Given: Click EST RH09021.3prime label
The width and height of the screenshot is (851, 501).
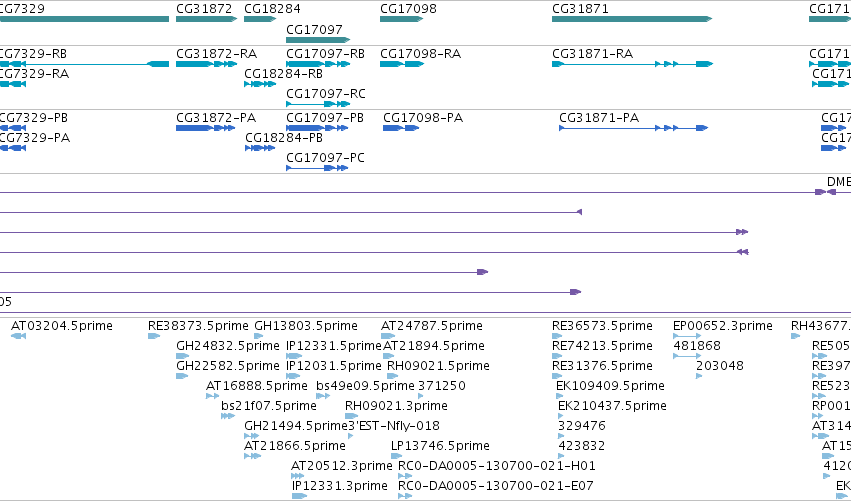Looking at the screenshot, I should click(x=396, y=406).
